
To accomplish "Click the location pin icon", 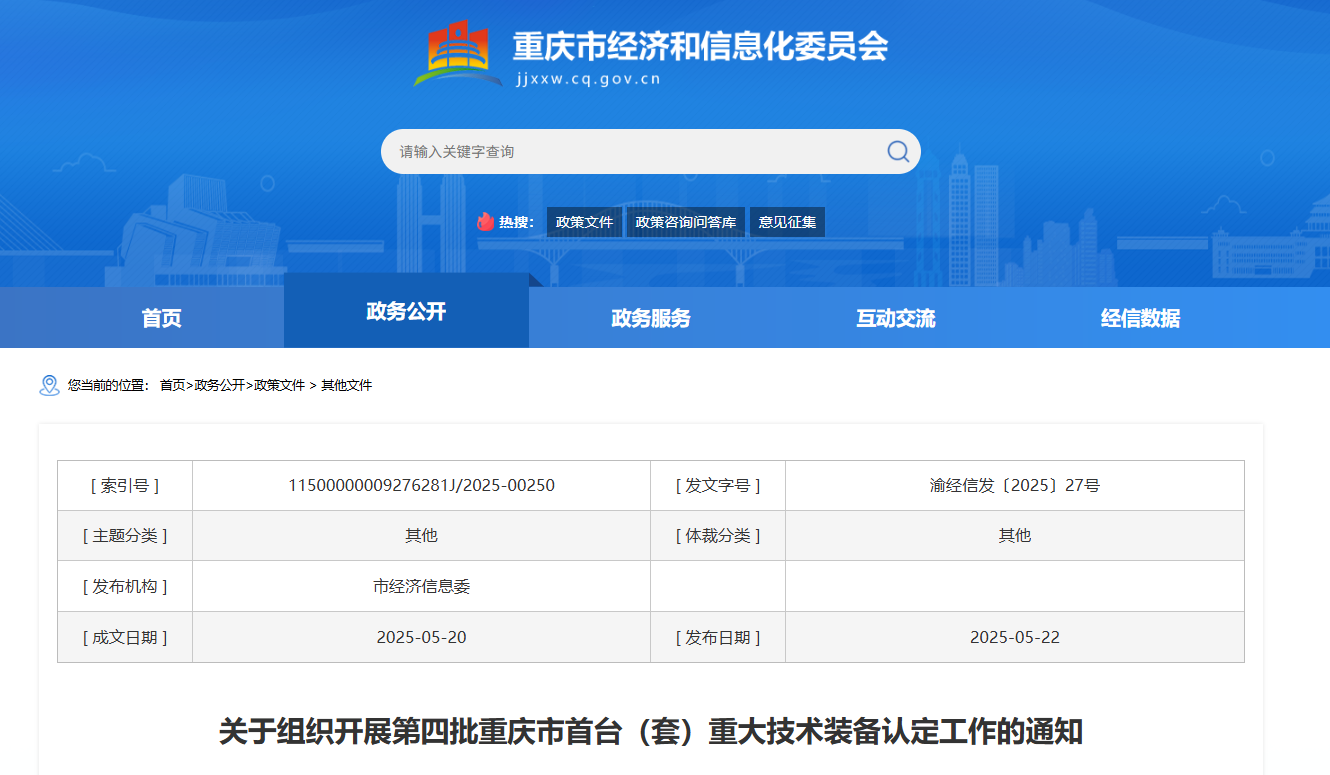I will pos(49,385).
